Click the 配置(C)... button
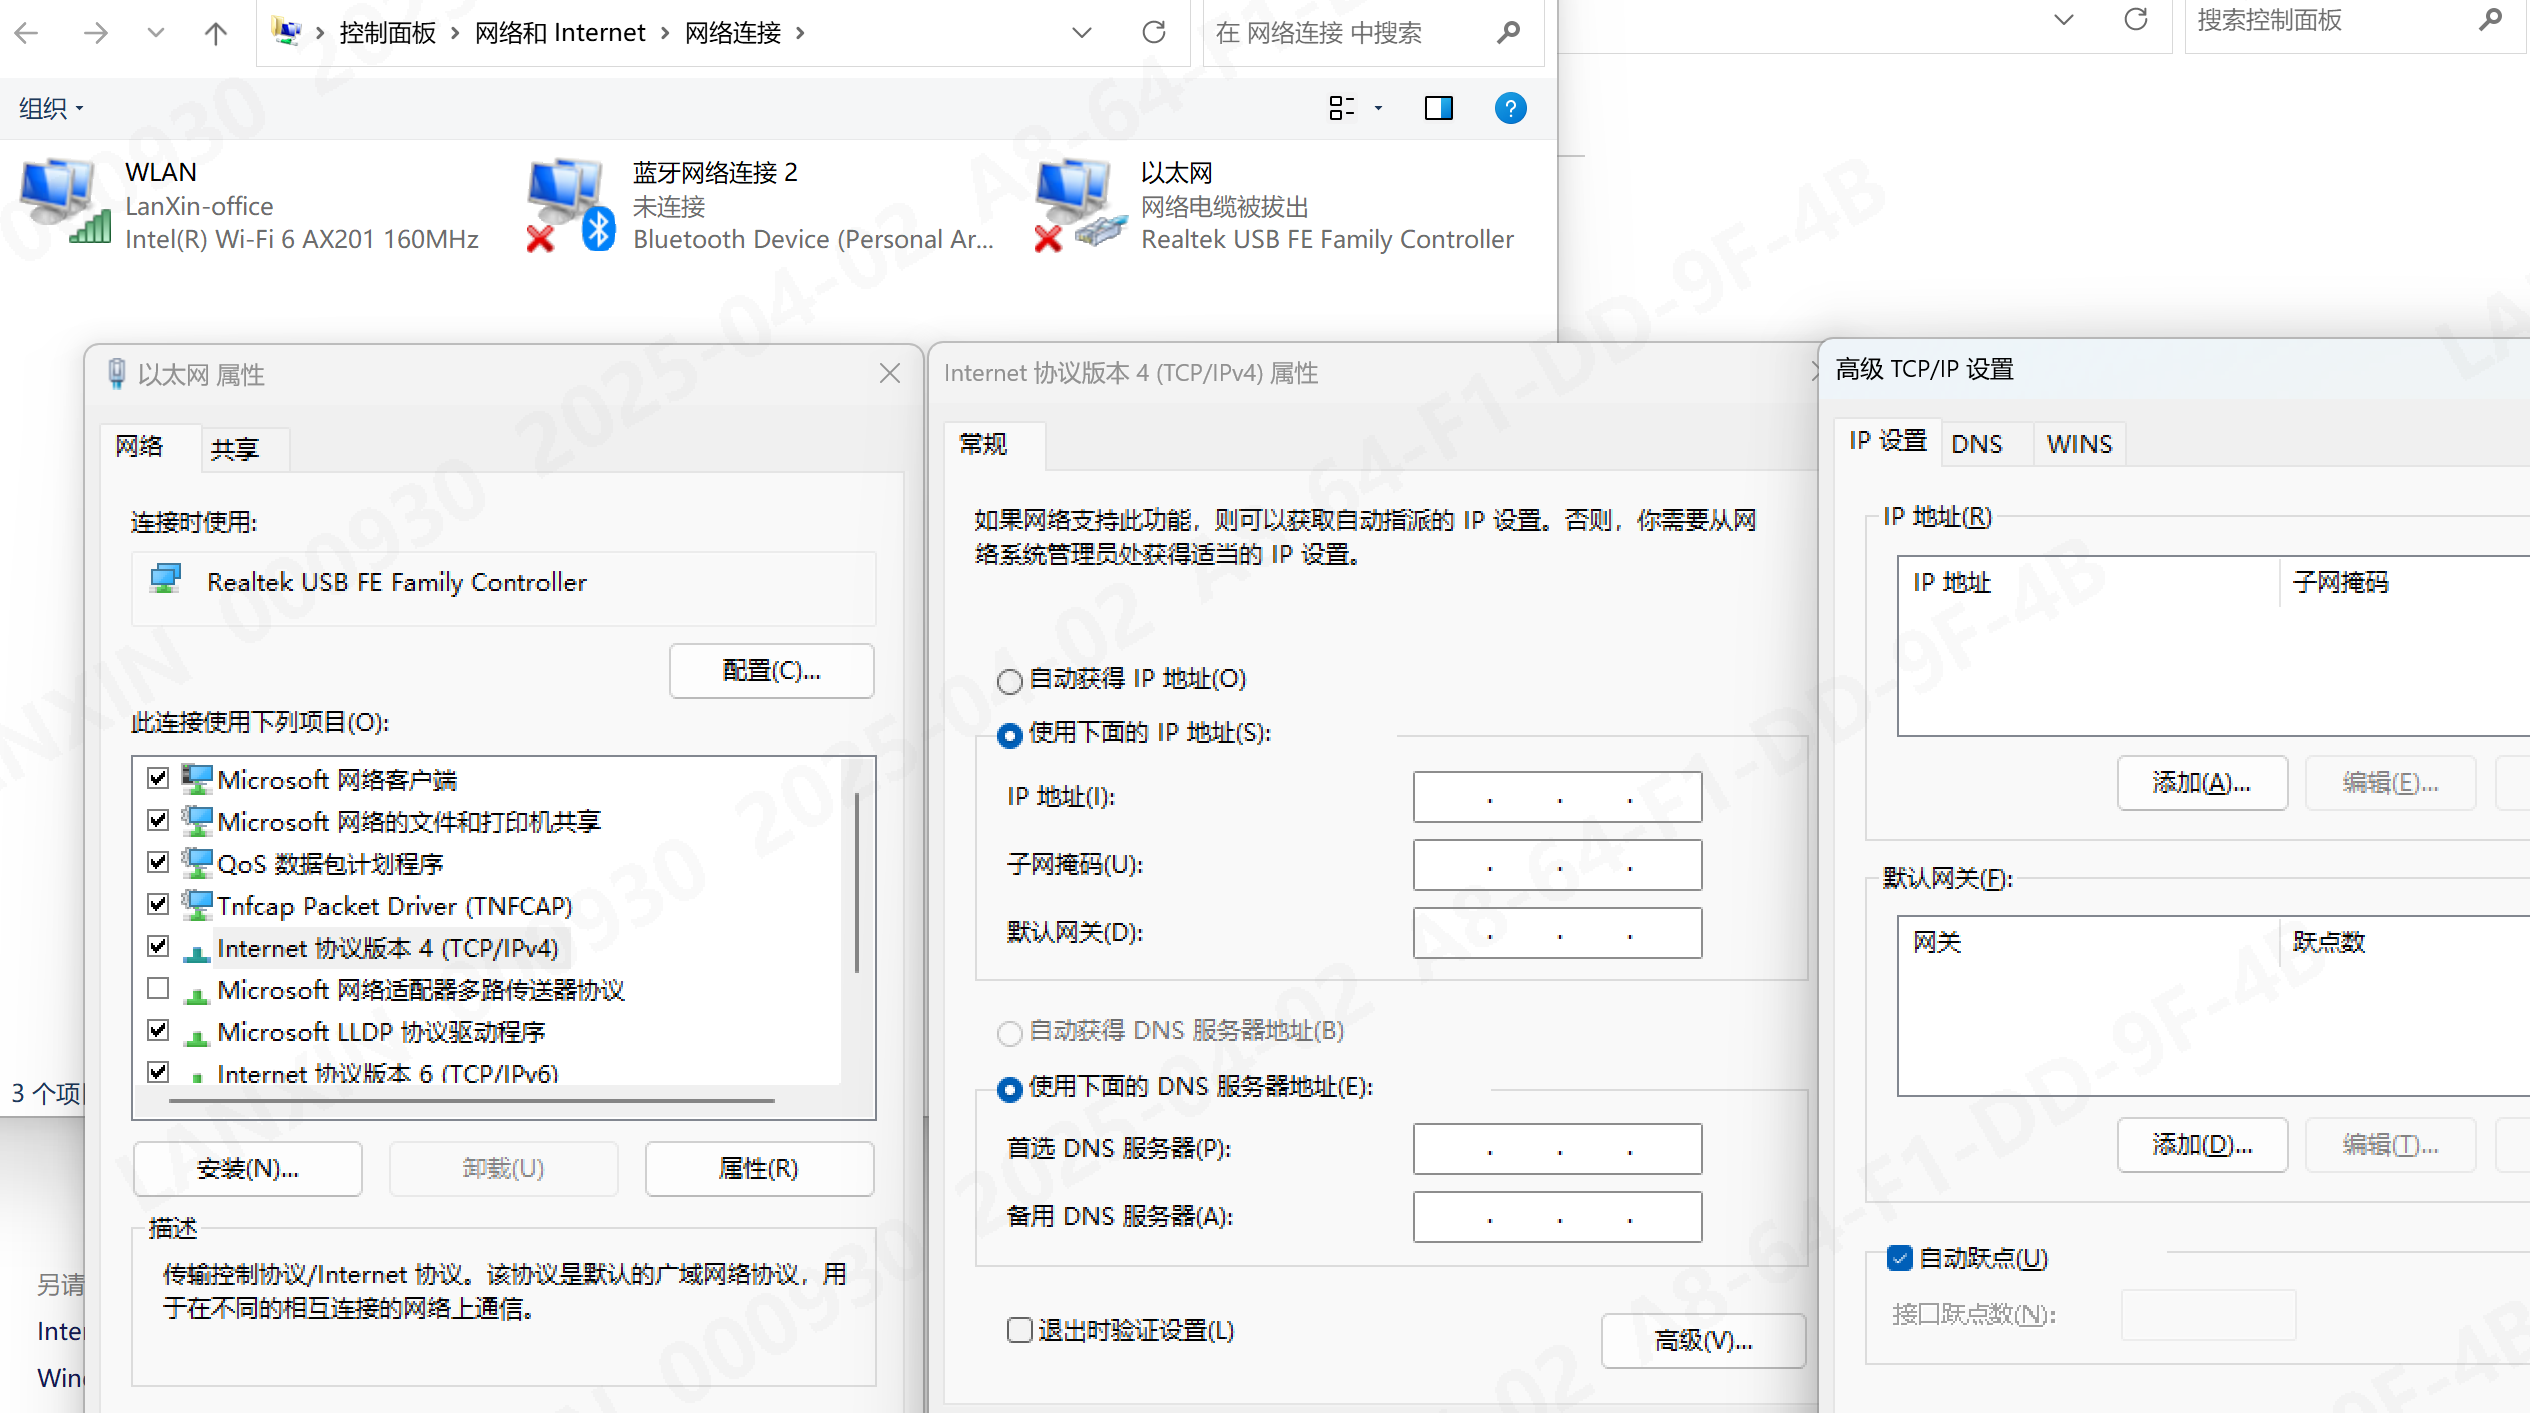 click(x=771, y=670)
